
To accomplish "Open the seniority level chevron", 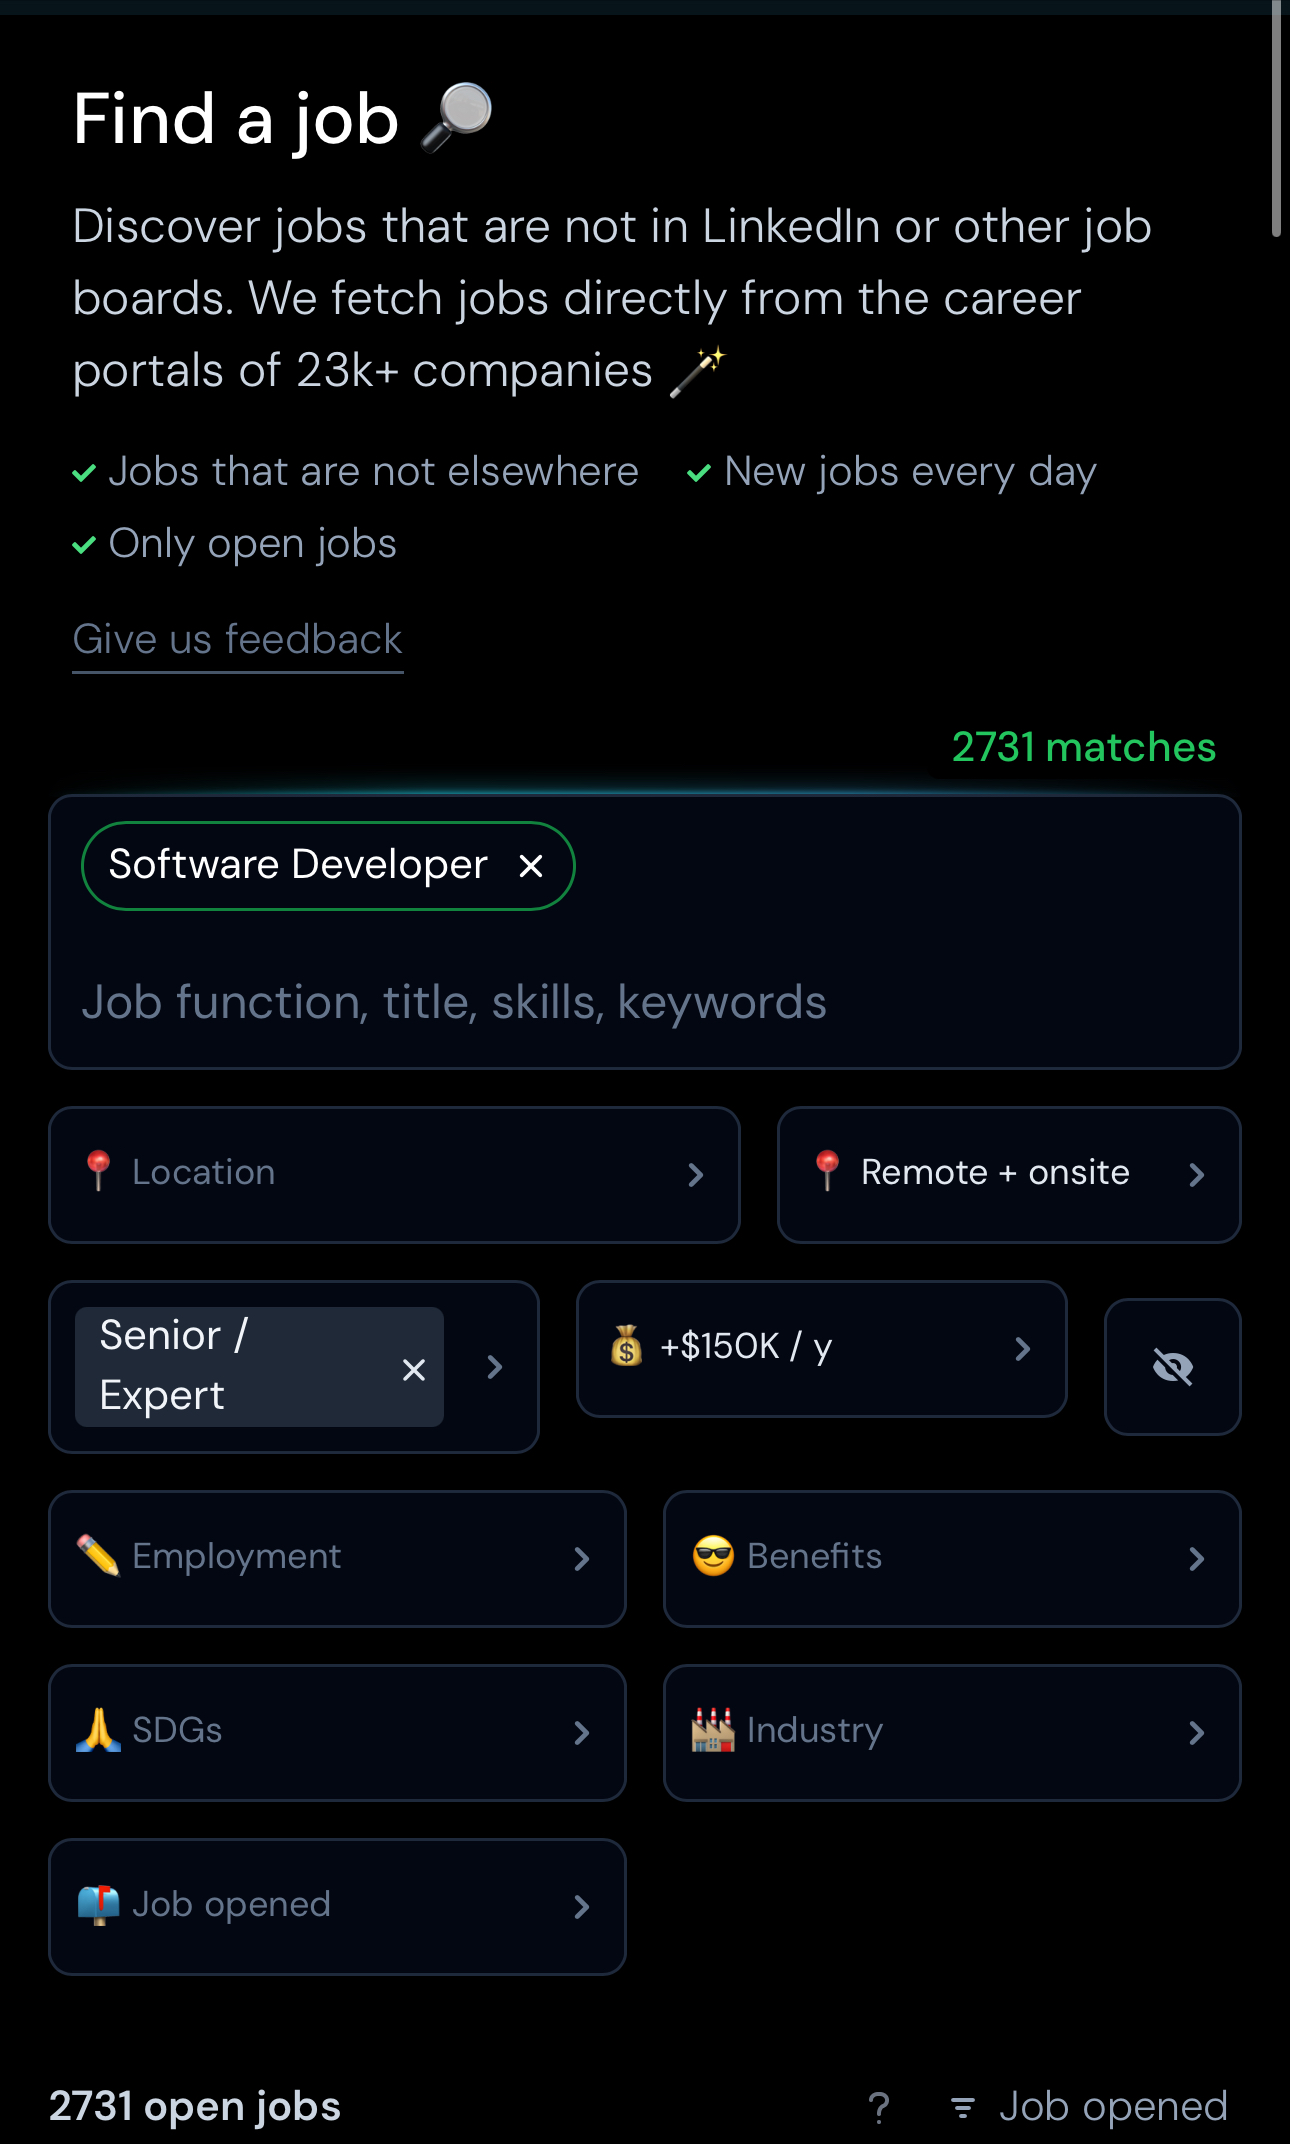I will [x=494, y=1367].
